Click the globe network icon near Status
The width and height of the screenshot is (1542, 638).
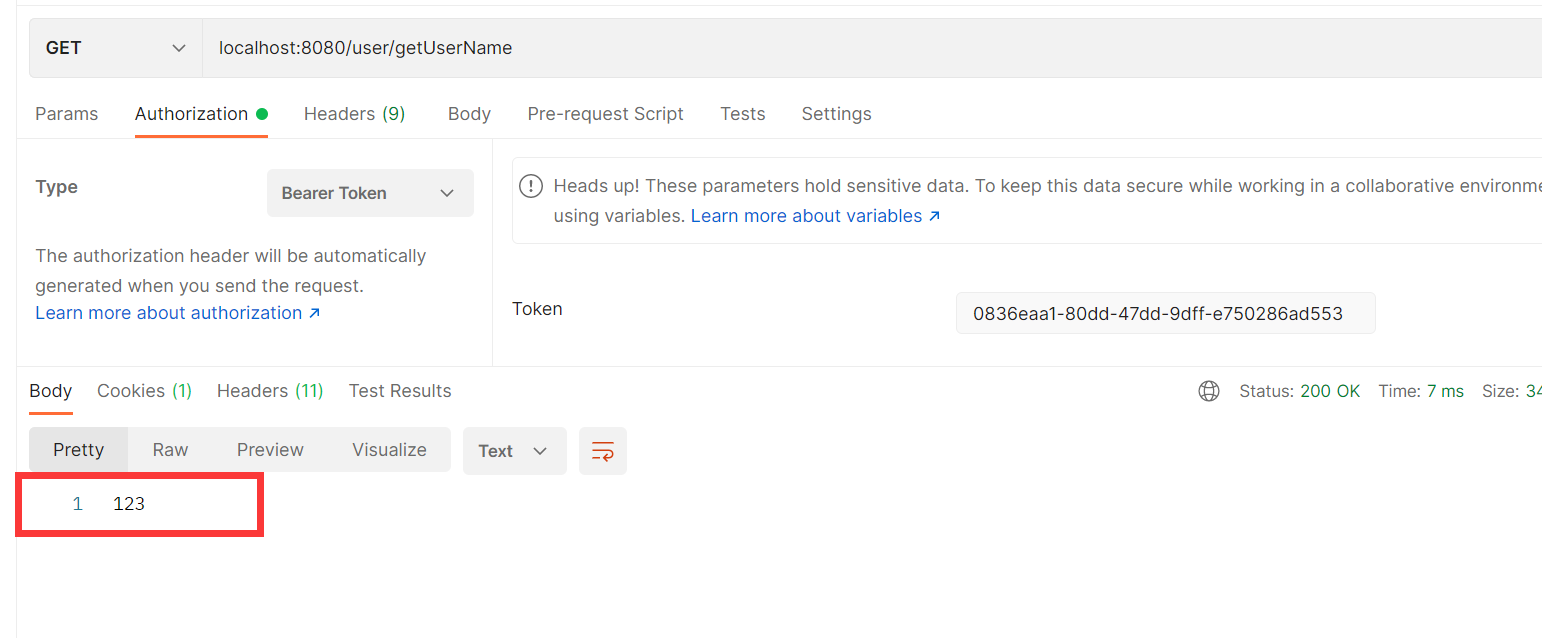[x=1209, y=391]
